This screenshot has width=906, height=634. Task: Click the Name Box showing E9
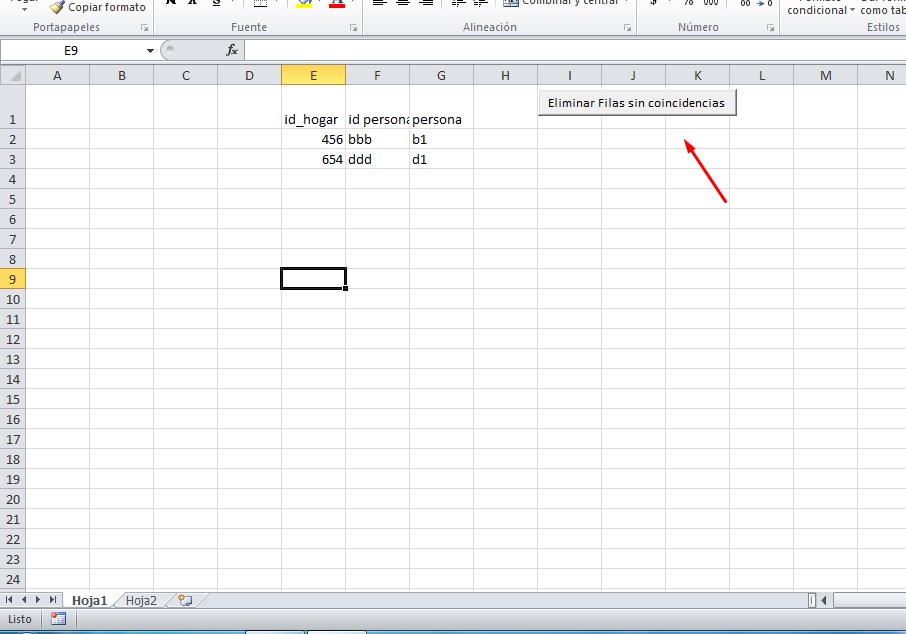pos(71,51)
